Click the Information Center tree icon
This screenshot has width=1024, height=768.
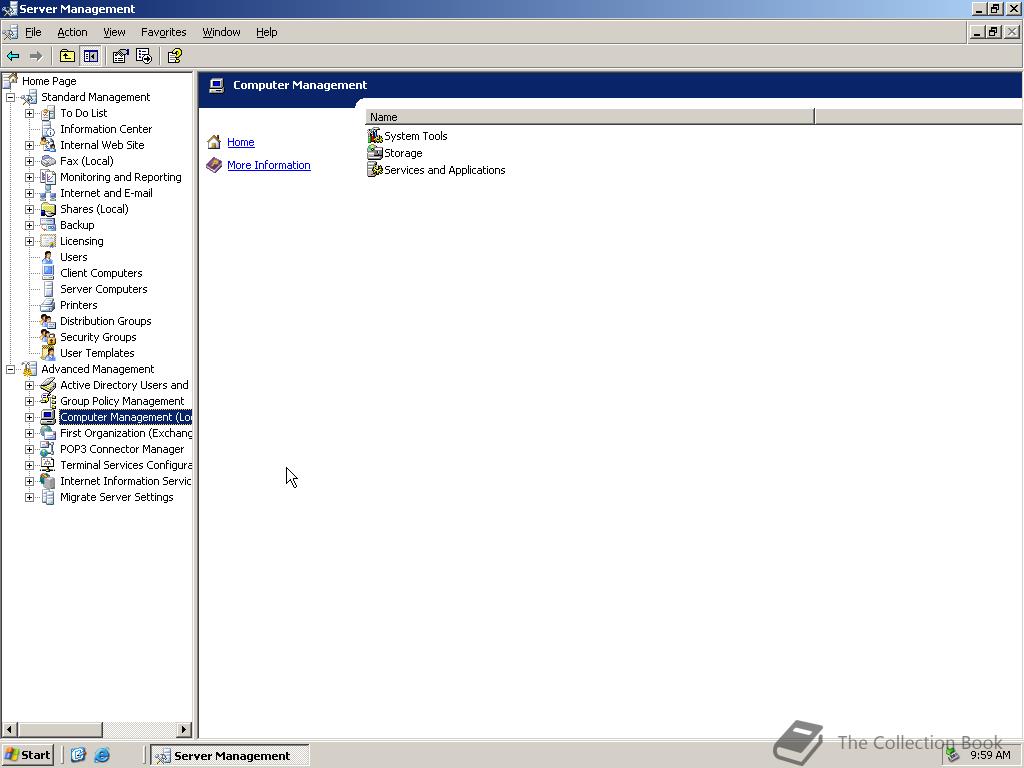(48, 129)
